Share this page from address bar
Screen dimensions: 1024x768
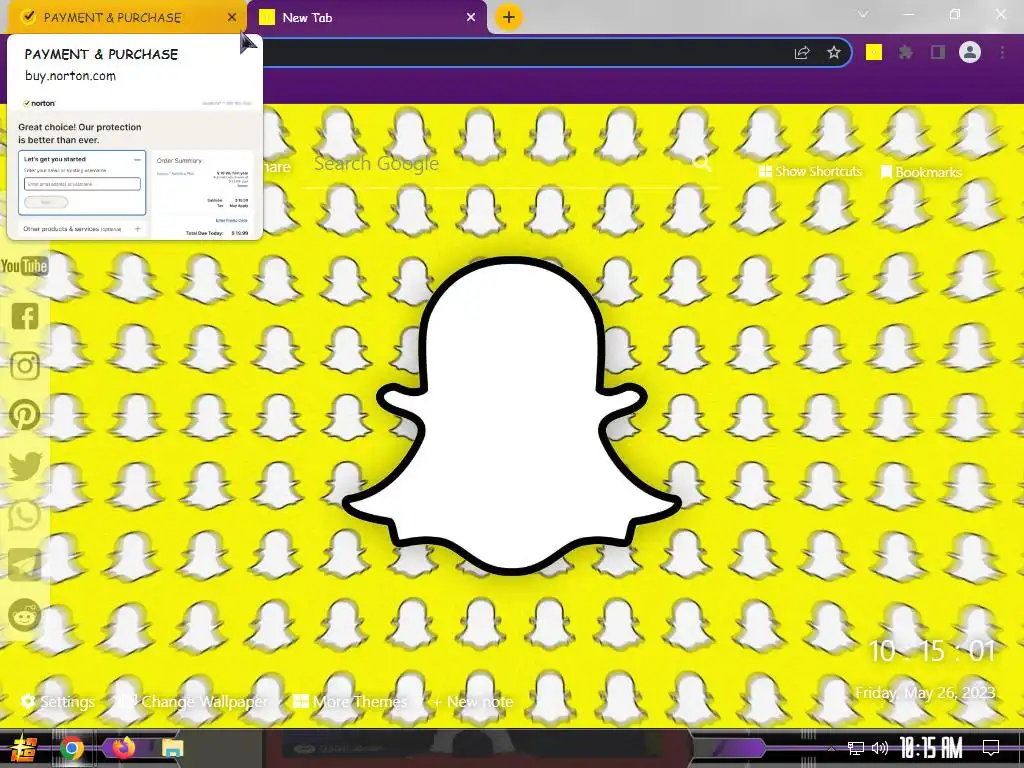coord(802,53)
